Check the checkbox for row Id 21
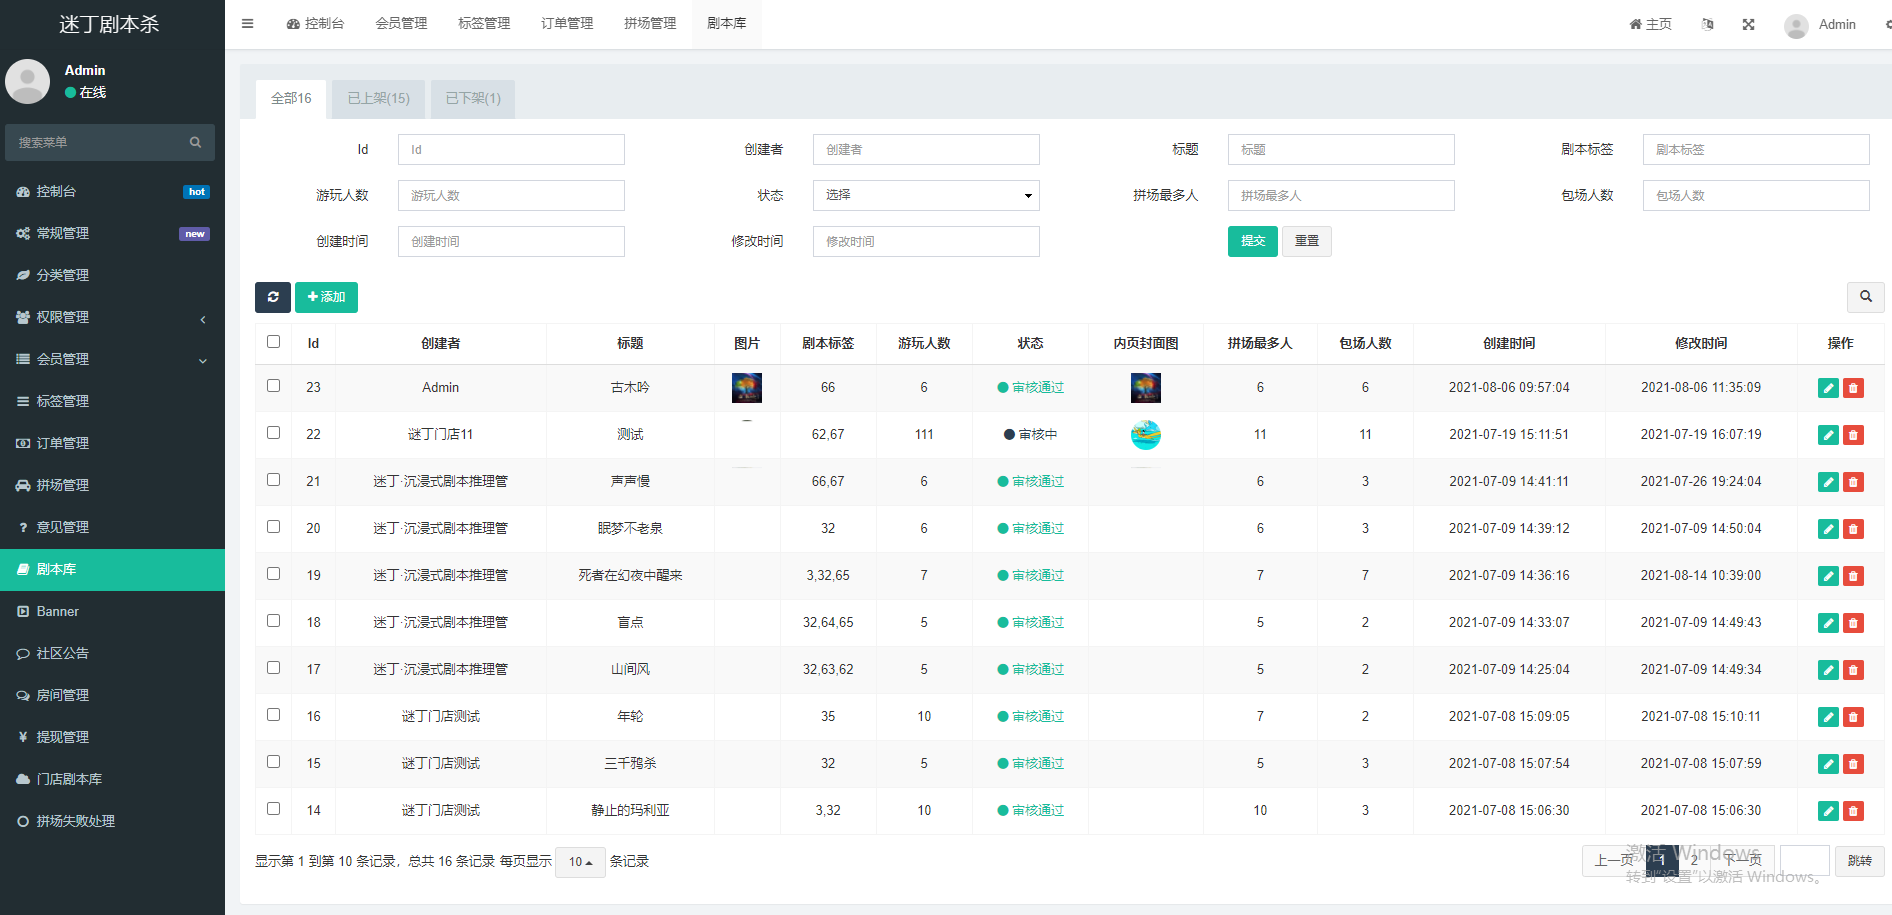This screenshot has height=915, width=1892. tap(273, 480)
